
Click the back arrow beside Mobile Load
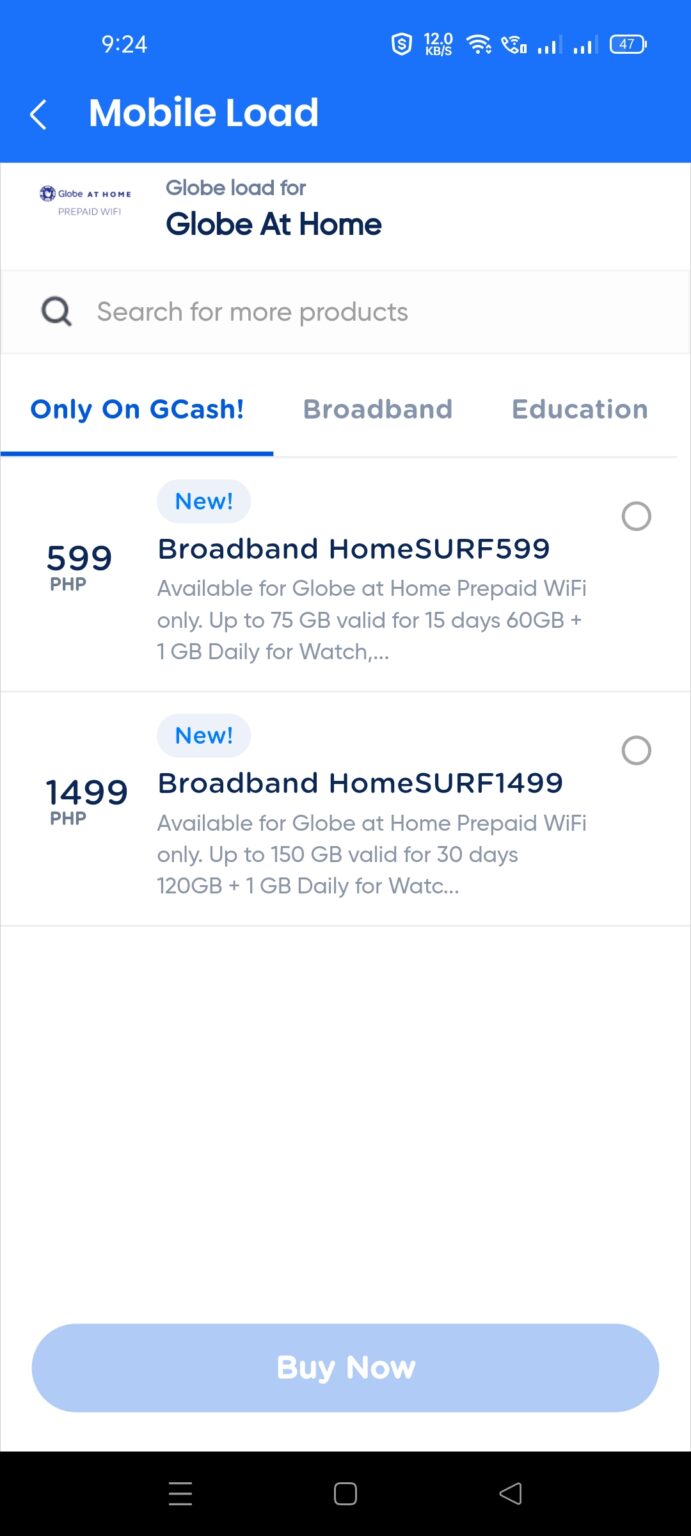pyautogui.click(x=37, y=113)
